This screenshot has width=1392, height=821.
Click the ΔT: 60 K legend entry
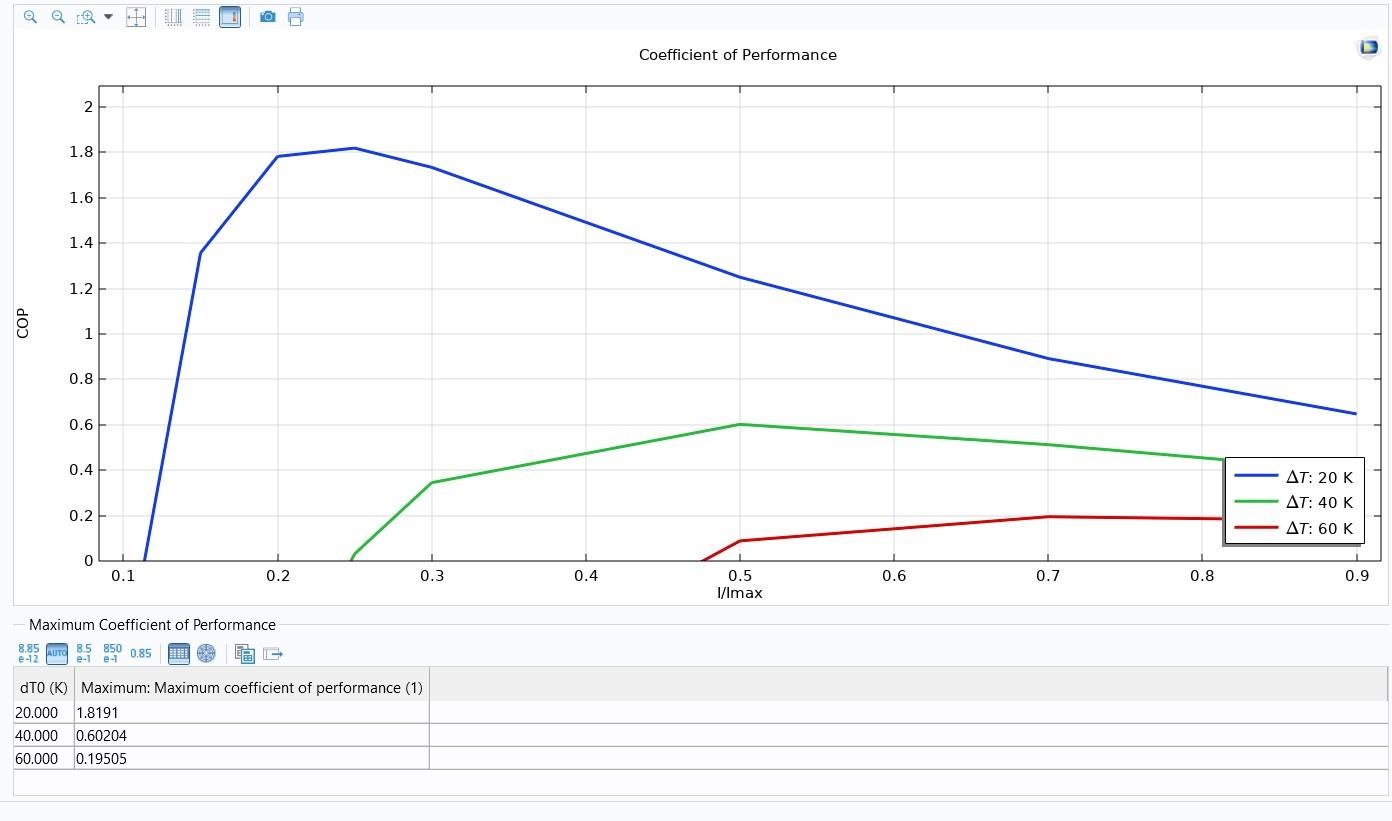pos(1293,528)
